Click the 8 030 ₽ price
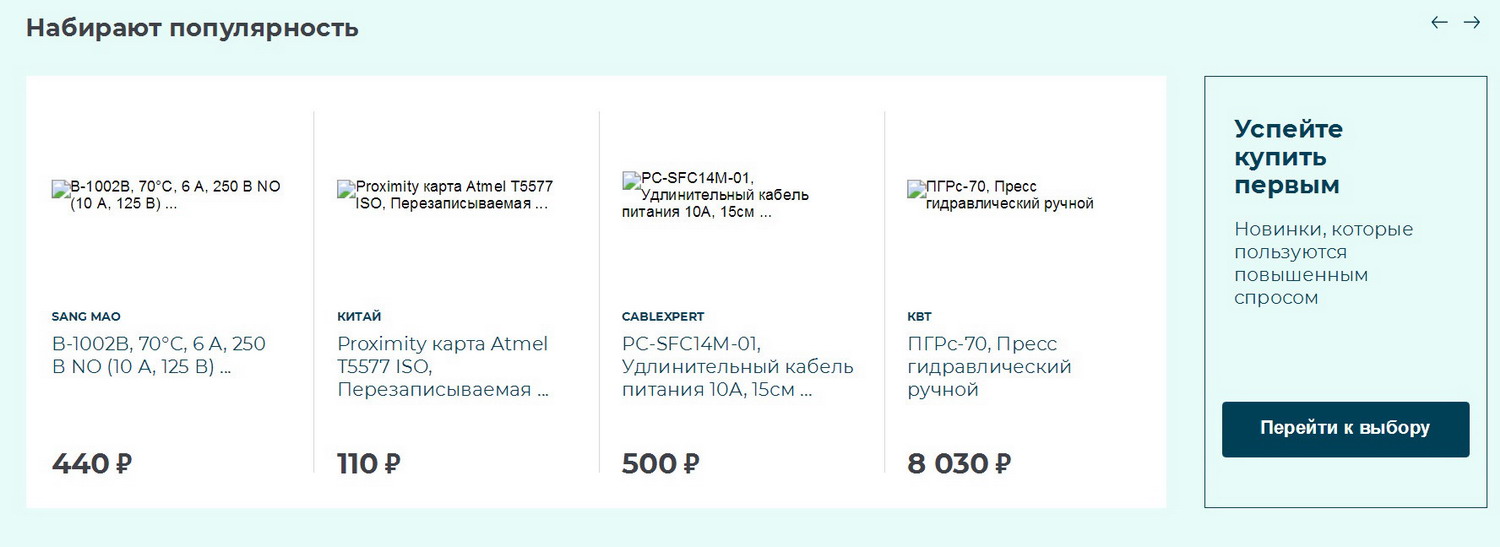This screenshot has height=547, width=1500. (959, 464)
